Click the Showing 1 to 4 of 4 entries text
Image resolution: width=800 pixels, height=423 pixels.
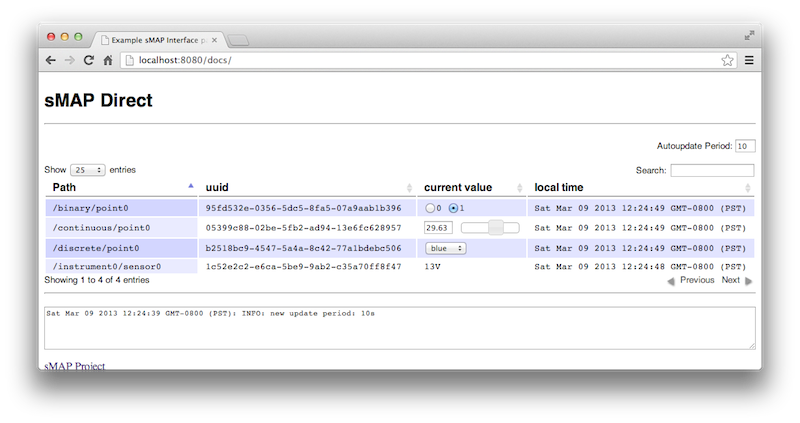coord(97,280)
